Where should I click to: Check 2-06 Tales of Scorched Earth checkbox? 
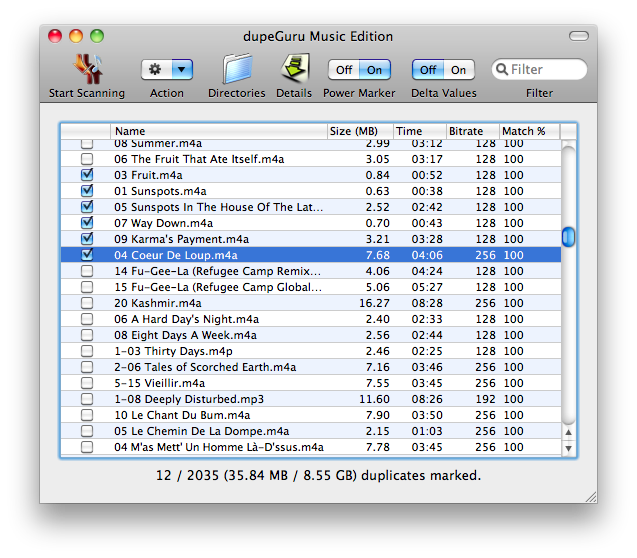click(87, 367)
